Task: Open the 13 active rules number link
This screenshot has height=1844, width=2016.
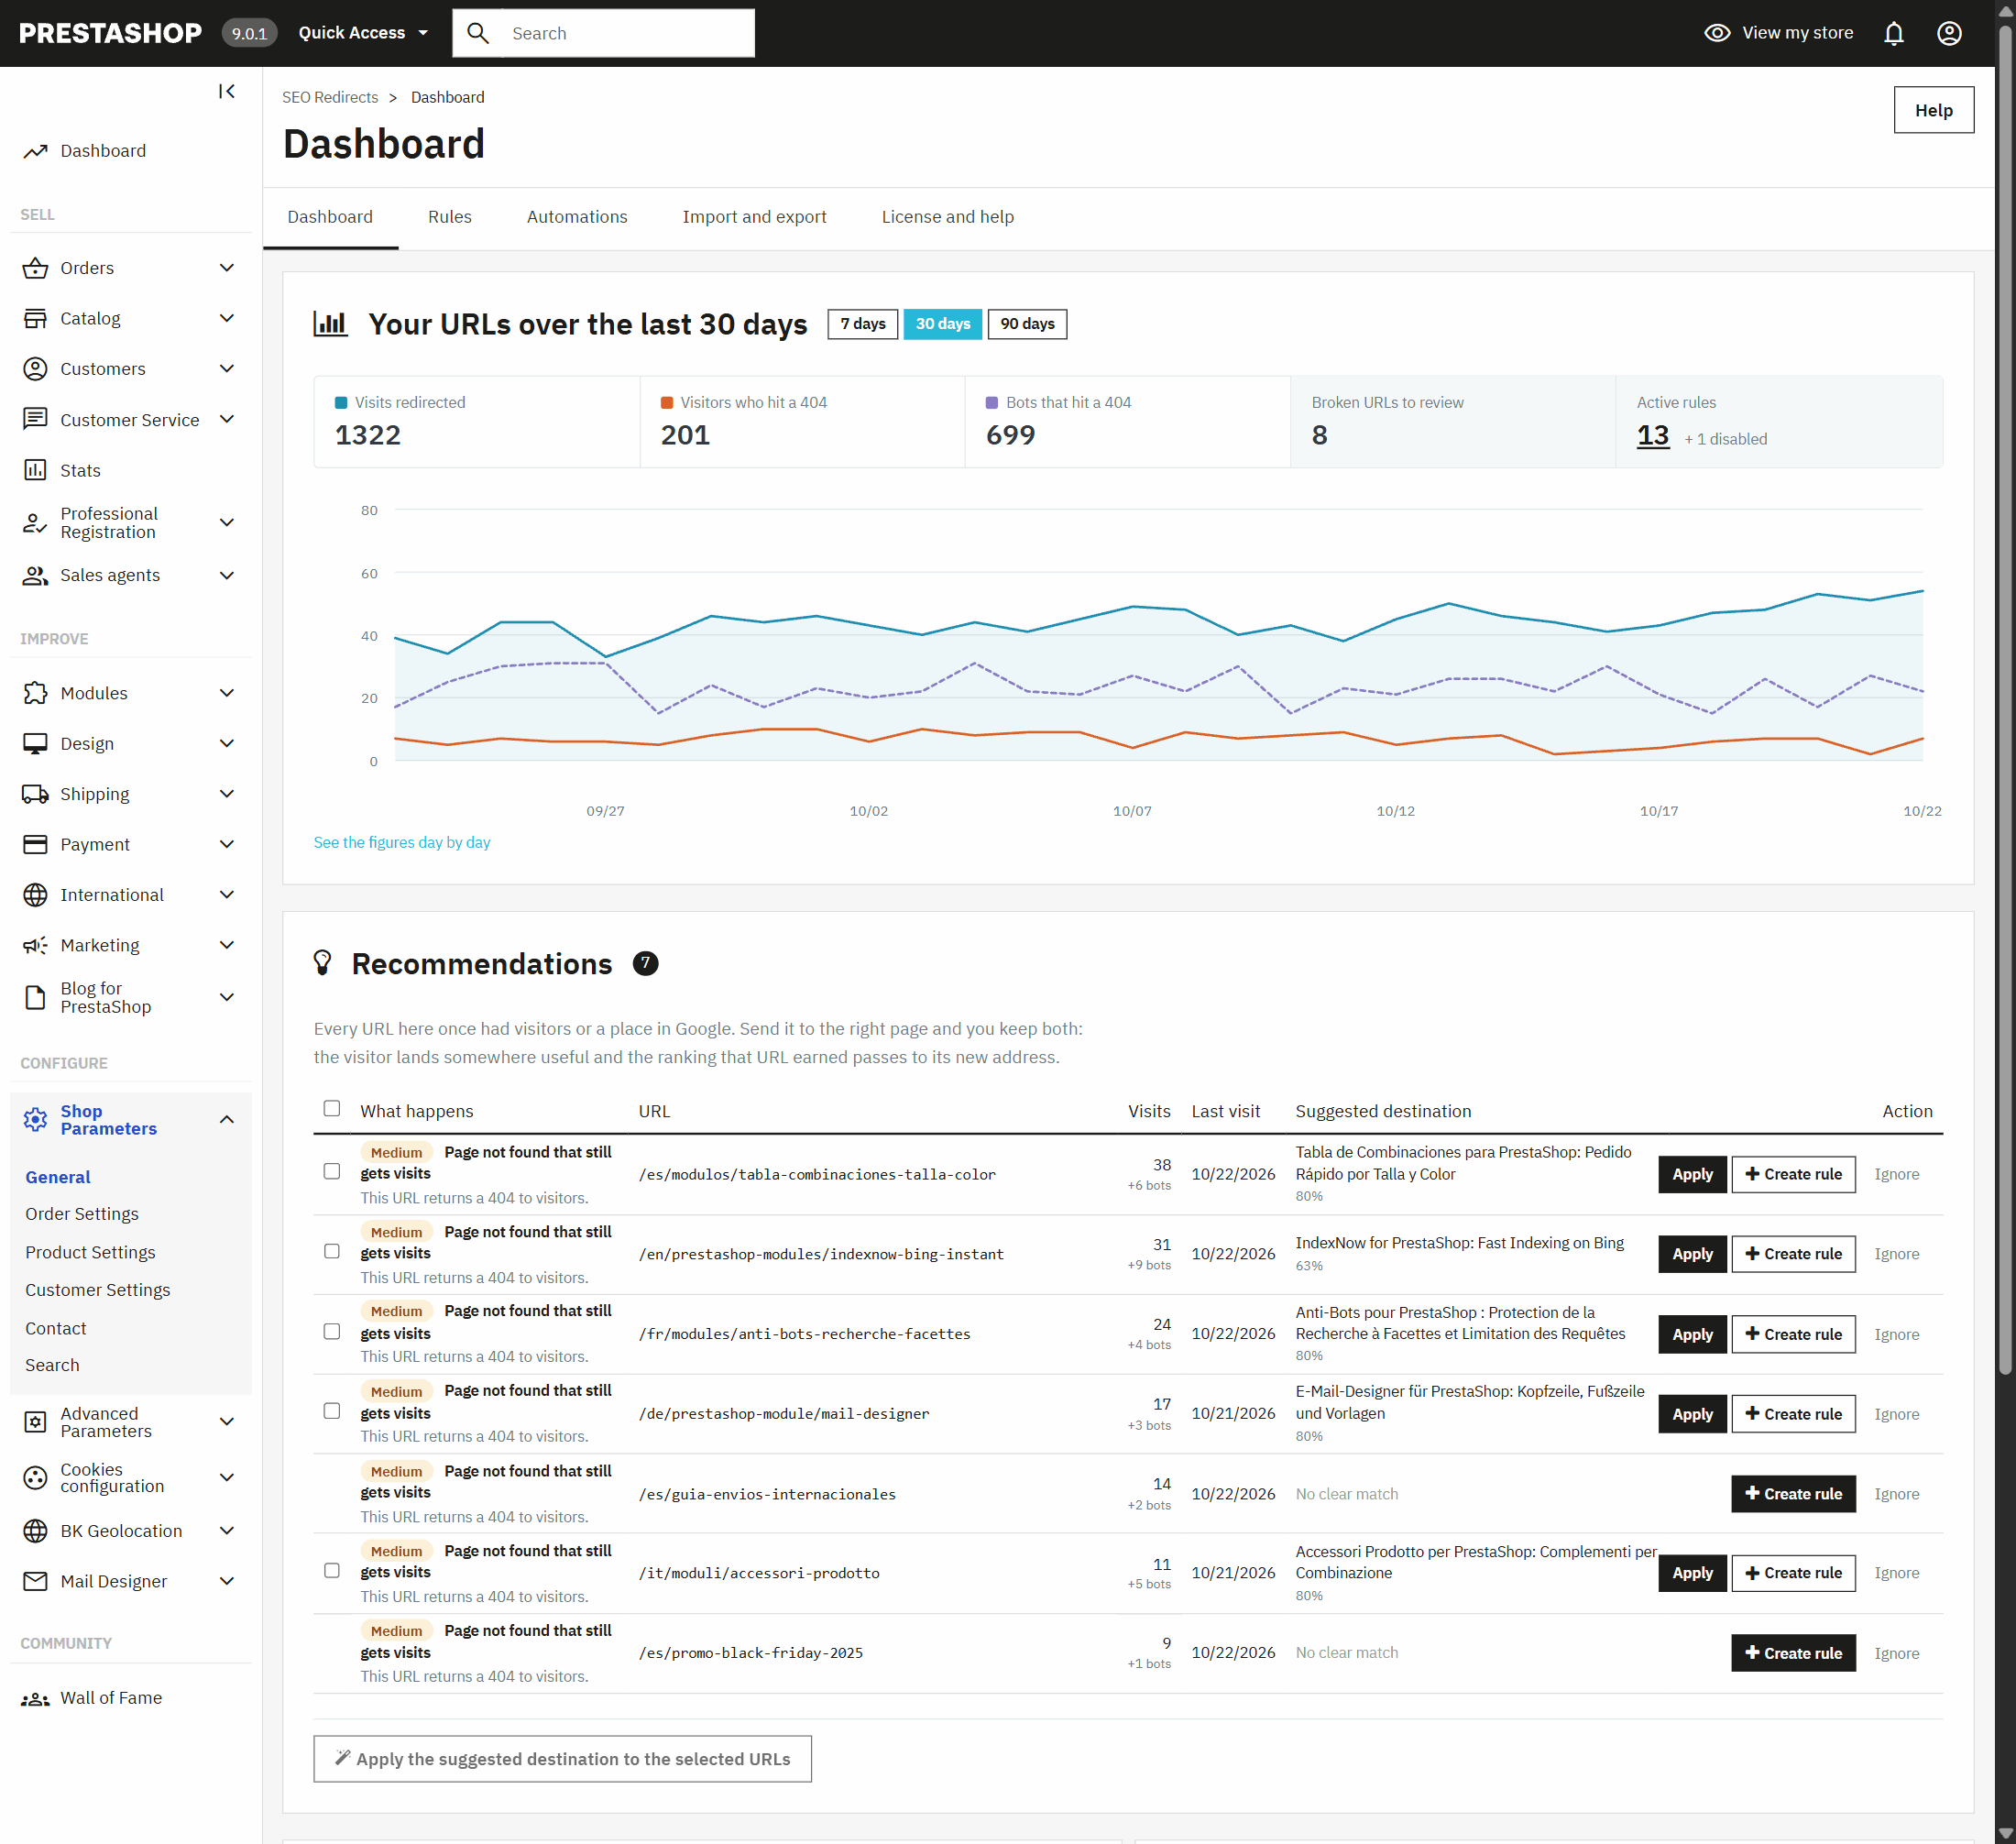Action: pos(1653,436)
